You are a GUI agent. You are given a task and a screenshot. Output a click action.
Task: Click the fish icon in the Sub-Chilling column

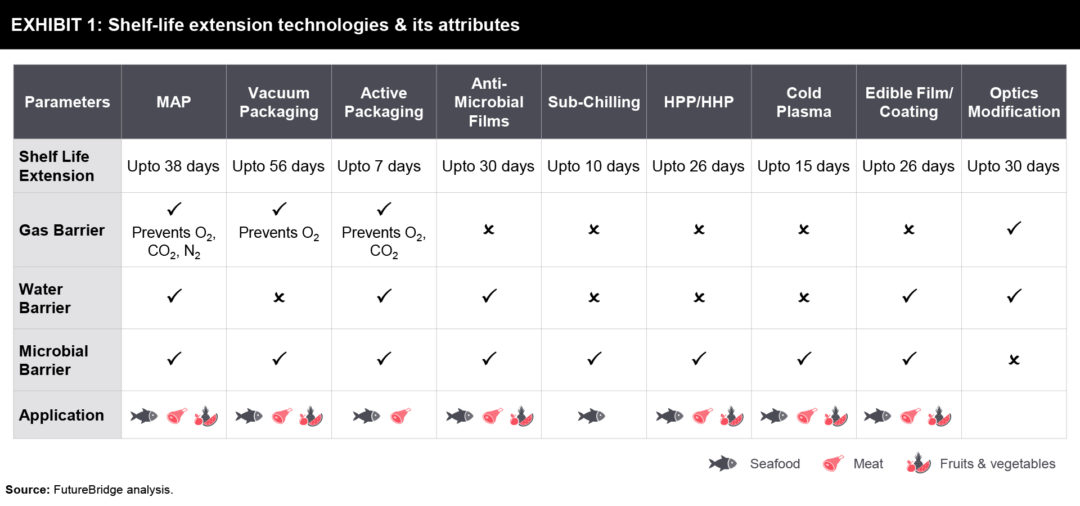click(x=592, y=415)
